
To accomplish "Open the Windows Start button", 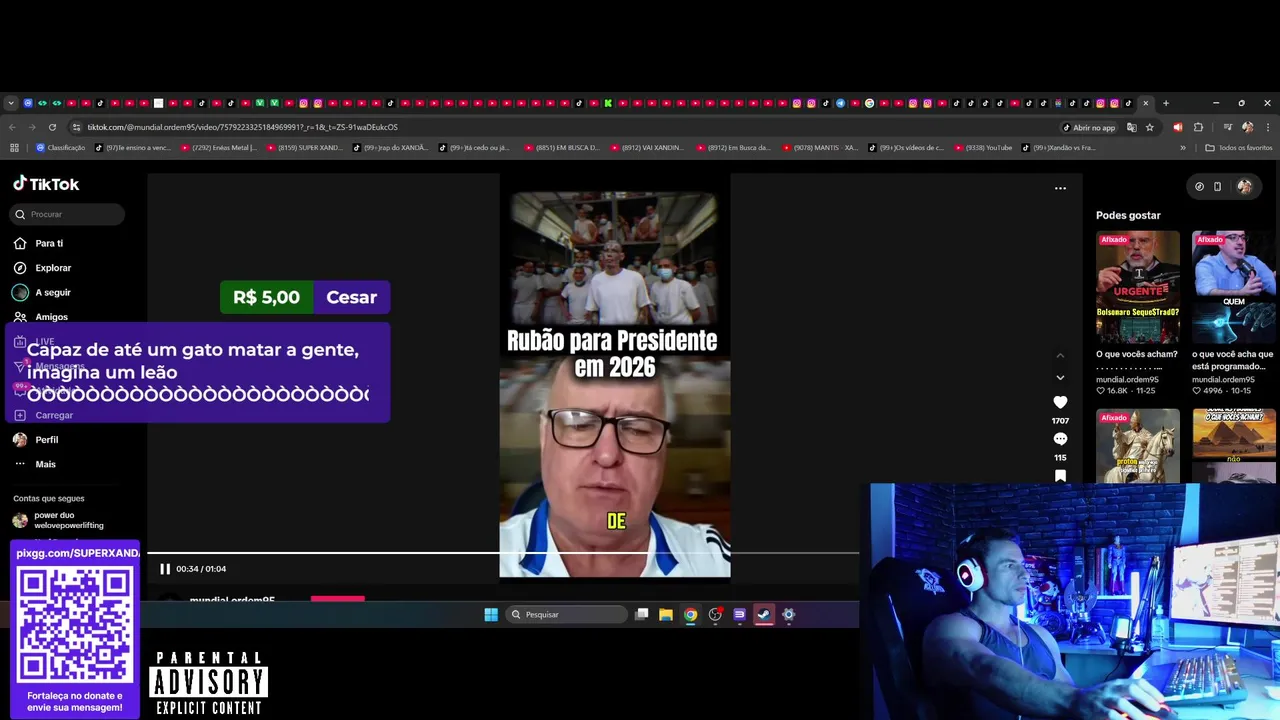I will pos(491,615).
